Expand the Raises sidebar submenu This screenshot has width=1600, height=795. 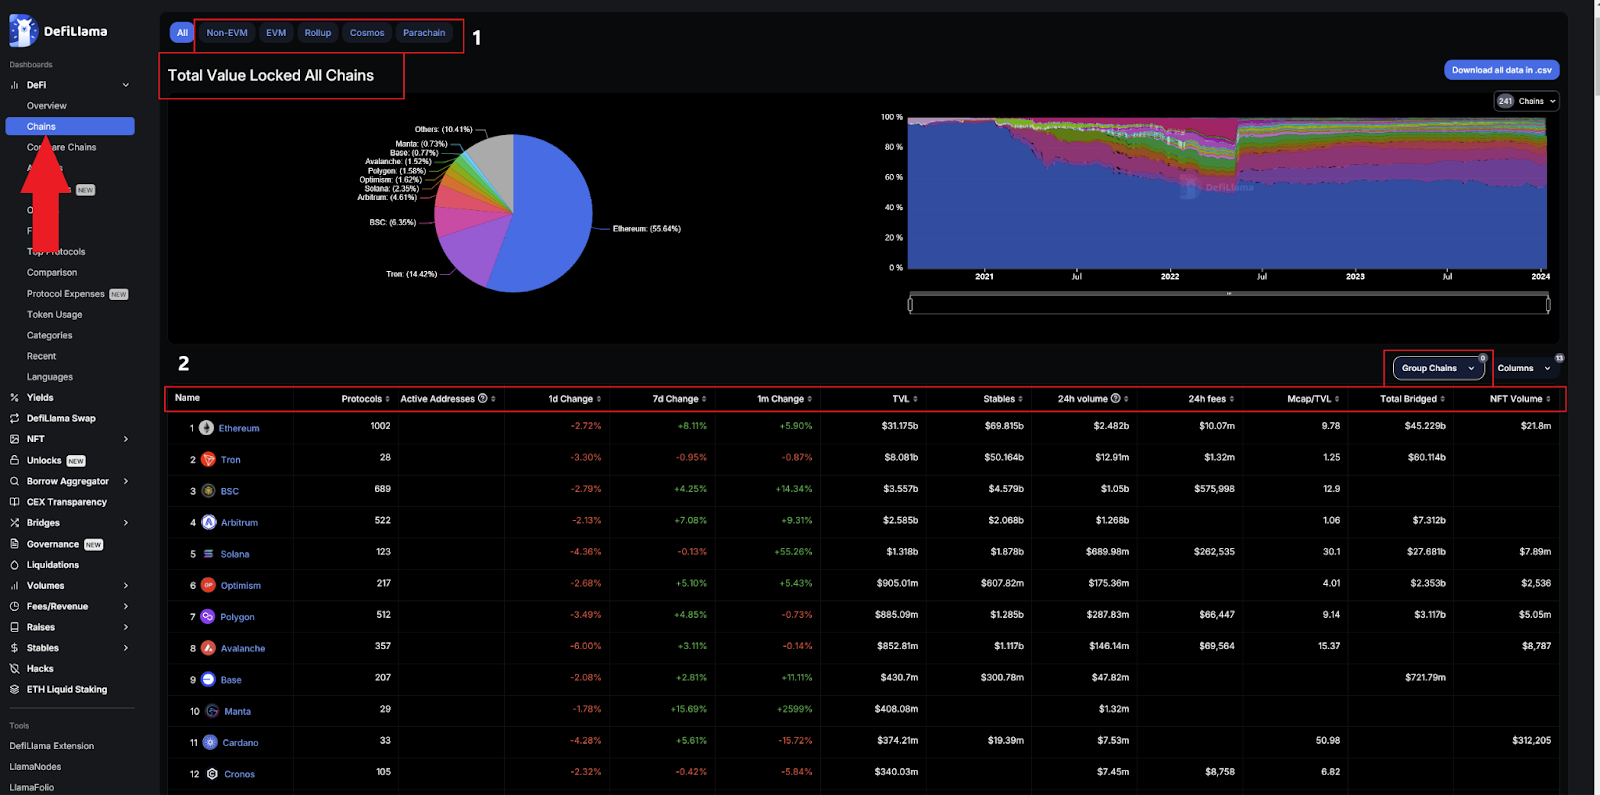click(x=126, y=627)
